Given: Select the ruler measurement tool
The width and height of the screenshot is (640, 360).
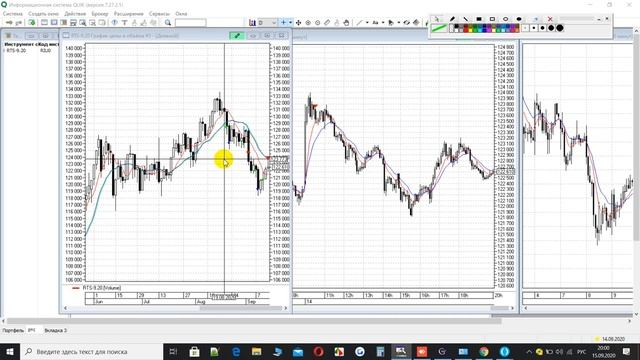Looking at the screenshot, I should point(327,22).
